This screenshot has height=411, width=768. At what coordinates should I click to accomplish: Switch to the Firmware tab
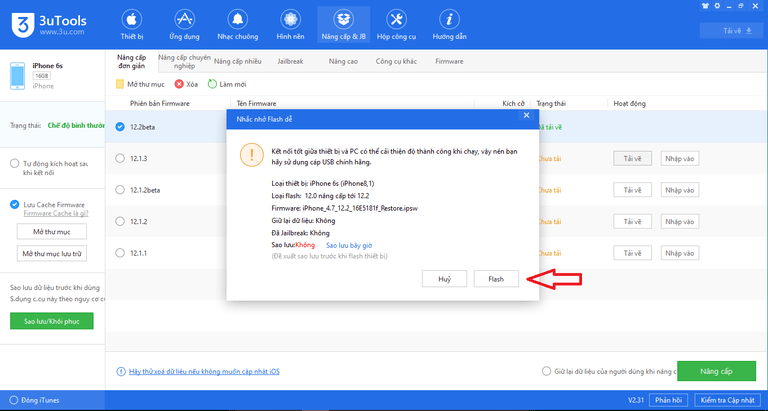449,62
